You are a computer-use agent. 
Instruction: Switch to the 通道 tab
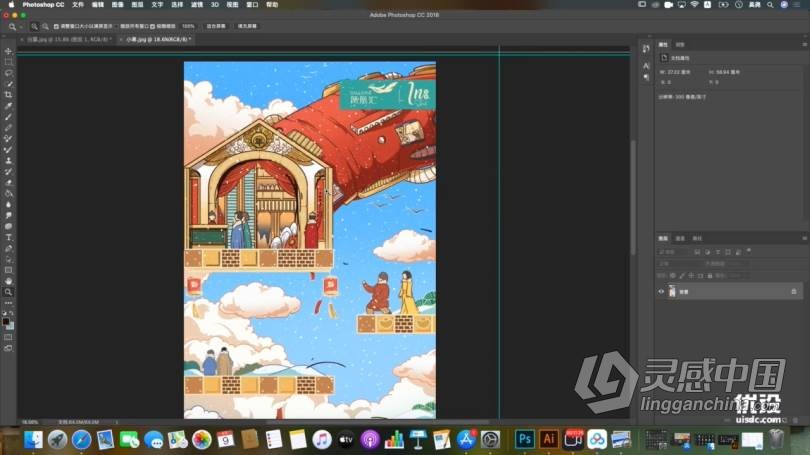coord(680,239)
